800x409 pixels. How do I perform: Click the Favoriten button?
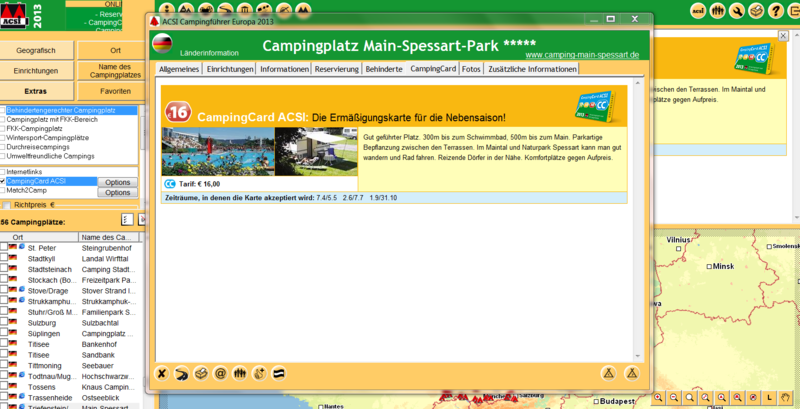(x=115, y=91)
